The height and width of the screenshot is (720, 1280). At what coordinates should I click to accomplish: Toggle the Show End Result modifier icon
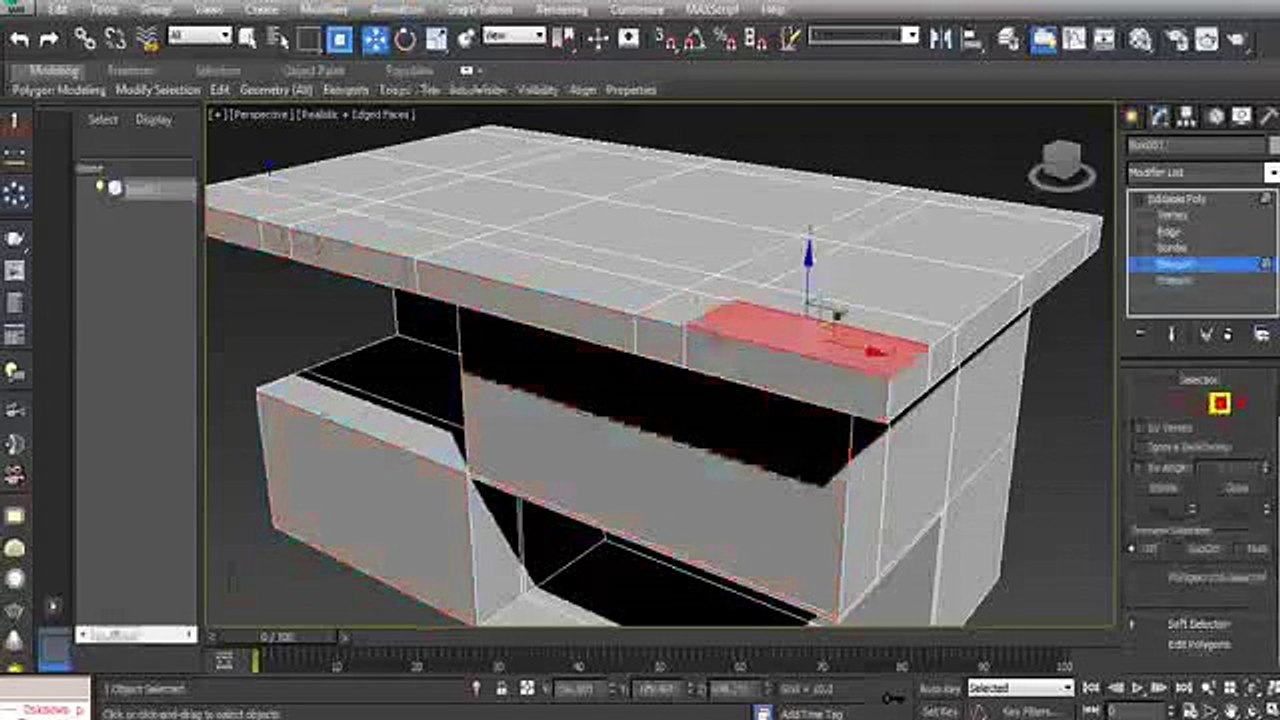(x=1172, y=334)
